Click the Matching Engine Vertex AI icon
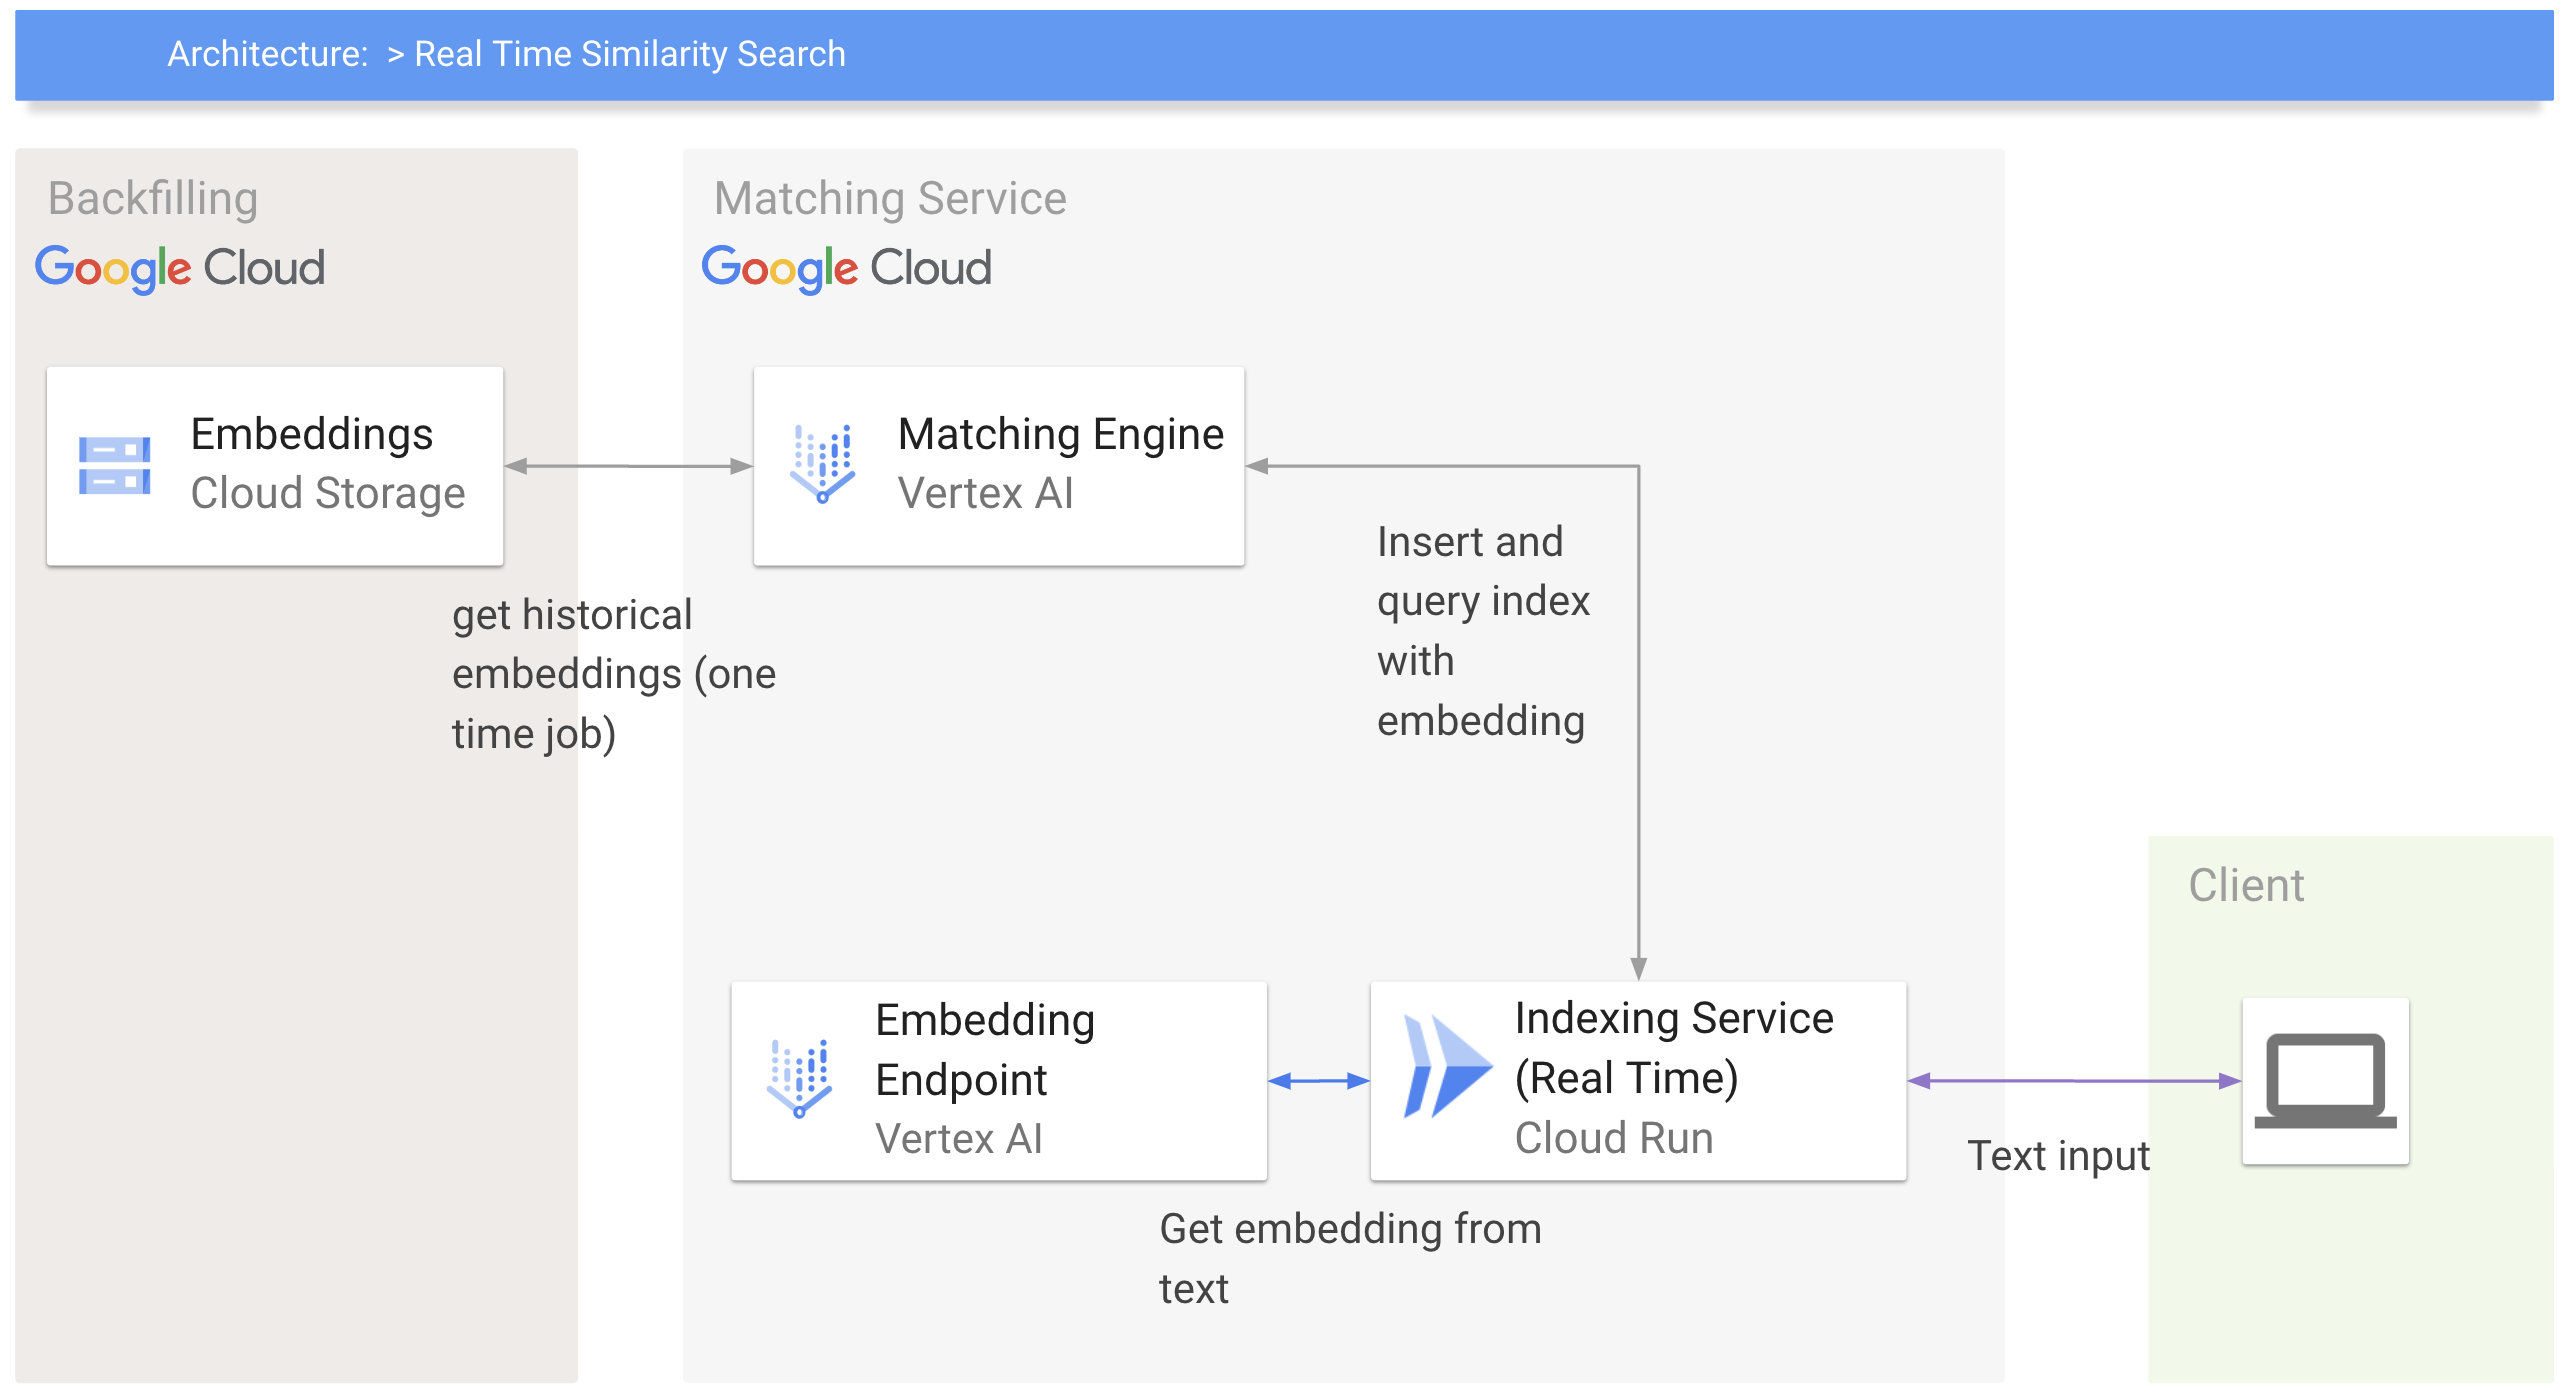The image size is (2568, 1398). [x=822, y=463]
